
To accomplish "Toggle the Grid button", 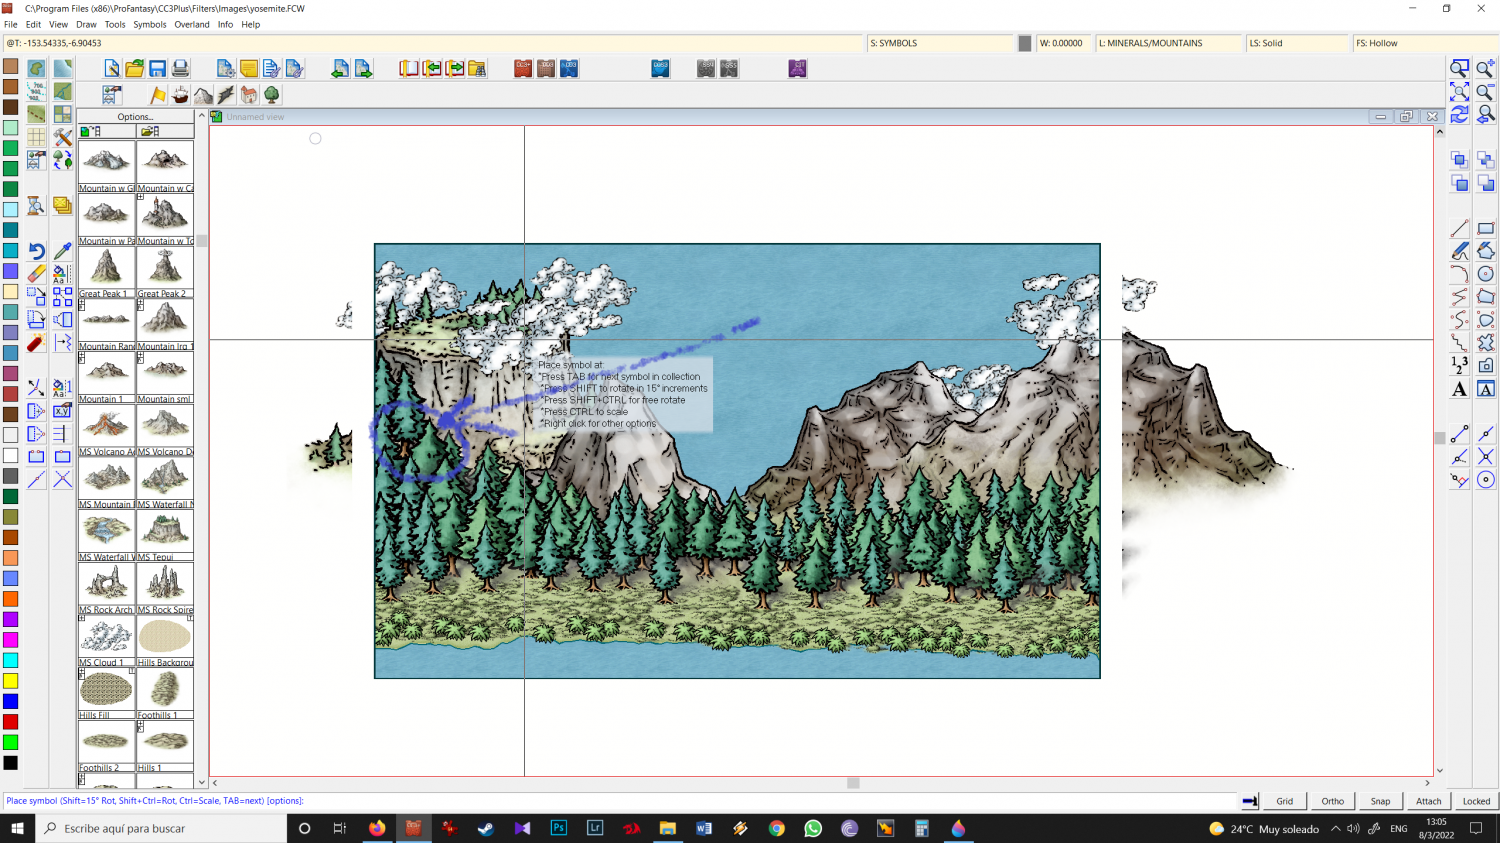I will tap(1285, 801).
